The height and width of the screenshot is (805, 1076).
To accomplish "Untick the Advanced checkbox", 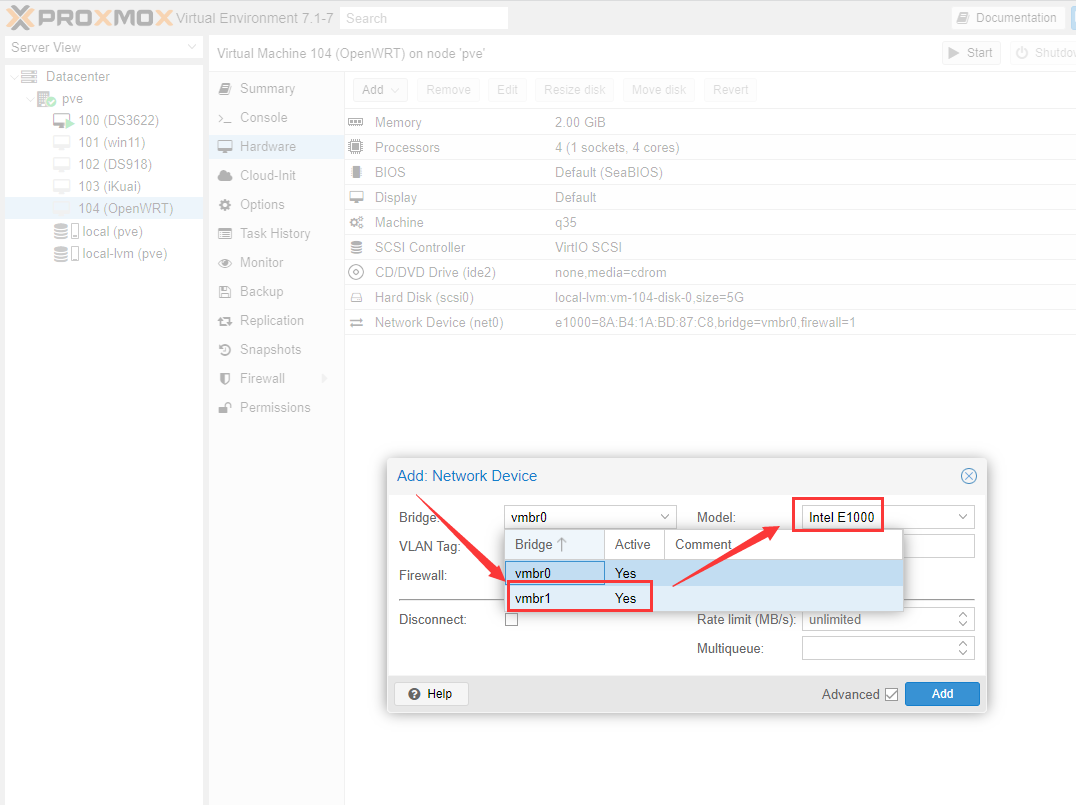I will 891,695.
